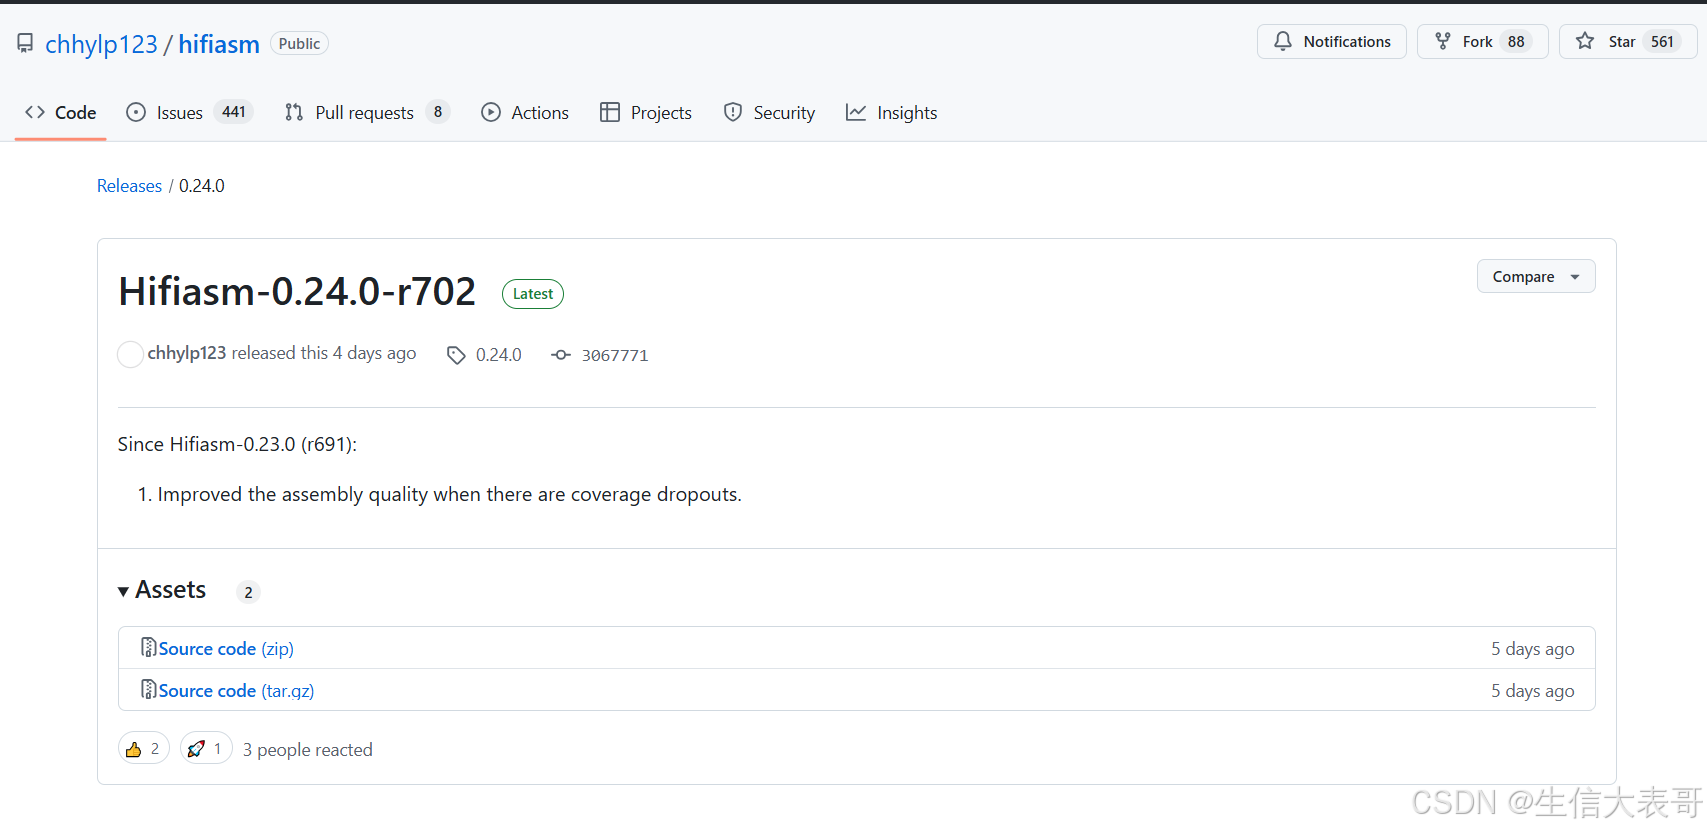Click the Insights graph icon
The image size is (1707, 832).
[x=856, y=112]
